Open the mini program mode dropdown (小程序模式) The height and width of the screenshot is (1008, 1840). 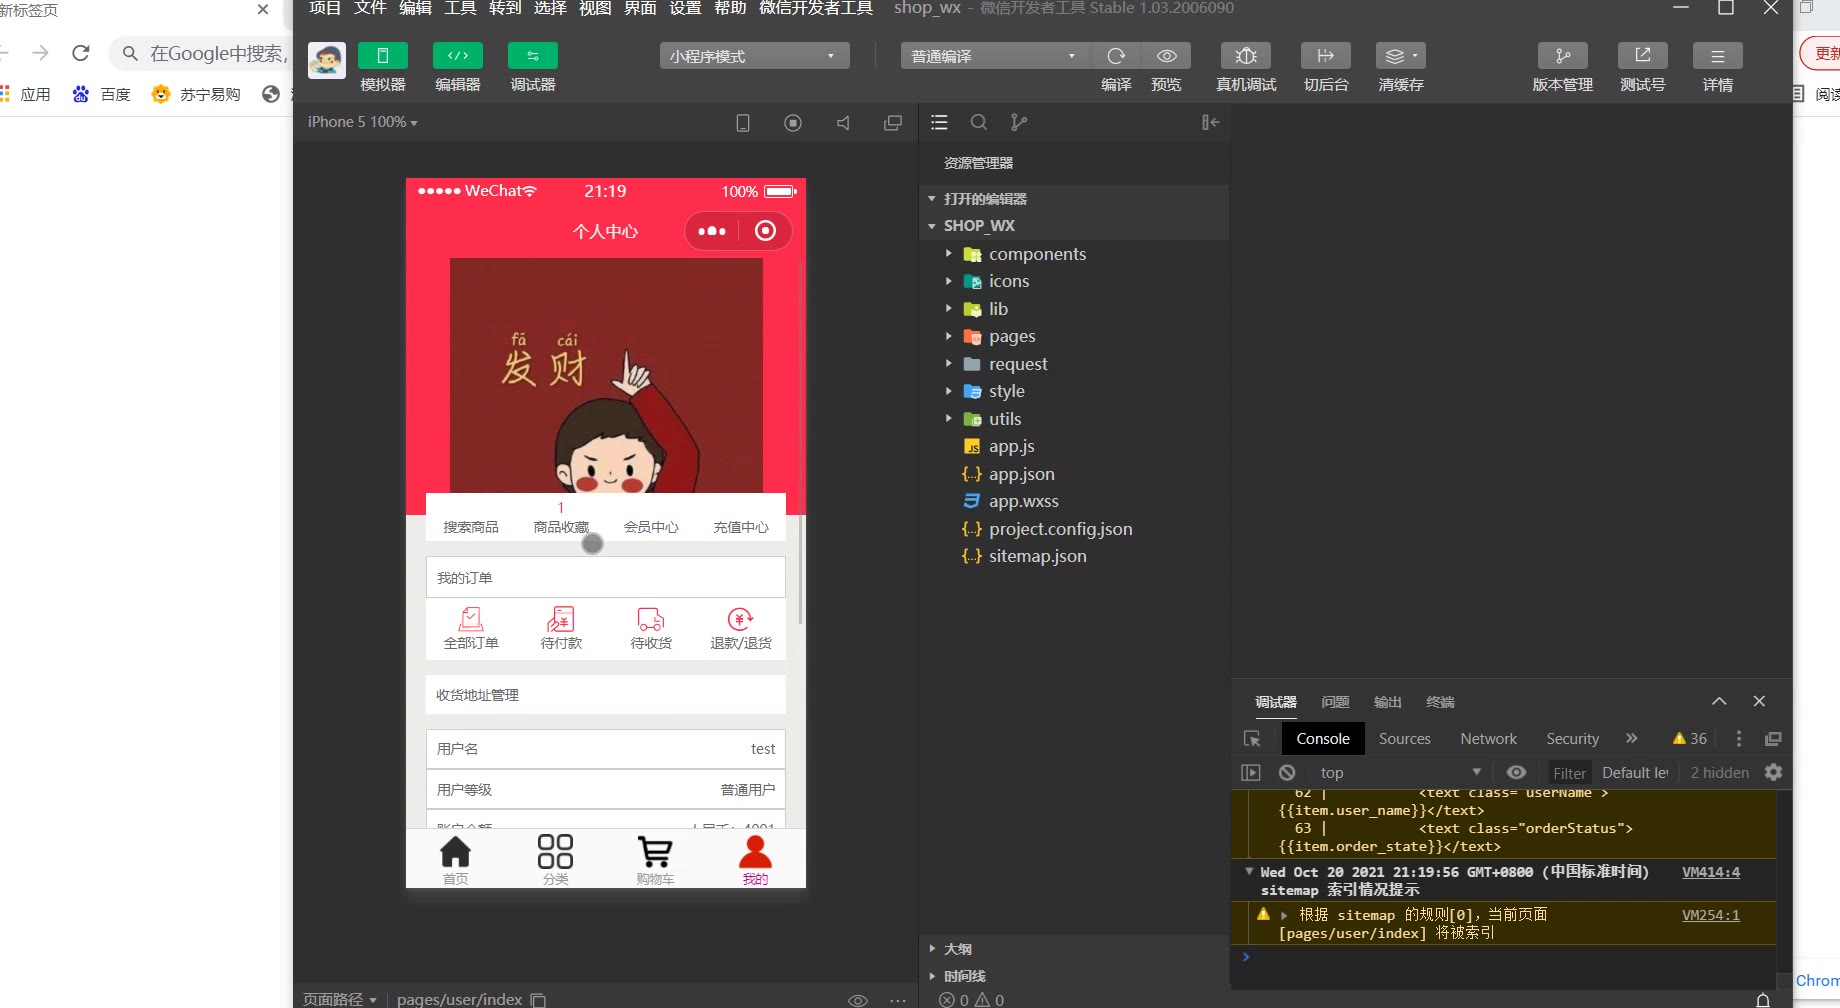754,56
